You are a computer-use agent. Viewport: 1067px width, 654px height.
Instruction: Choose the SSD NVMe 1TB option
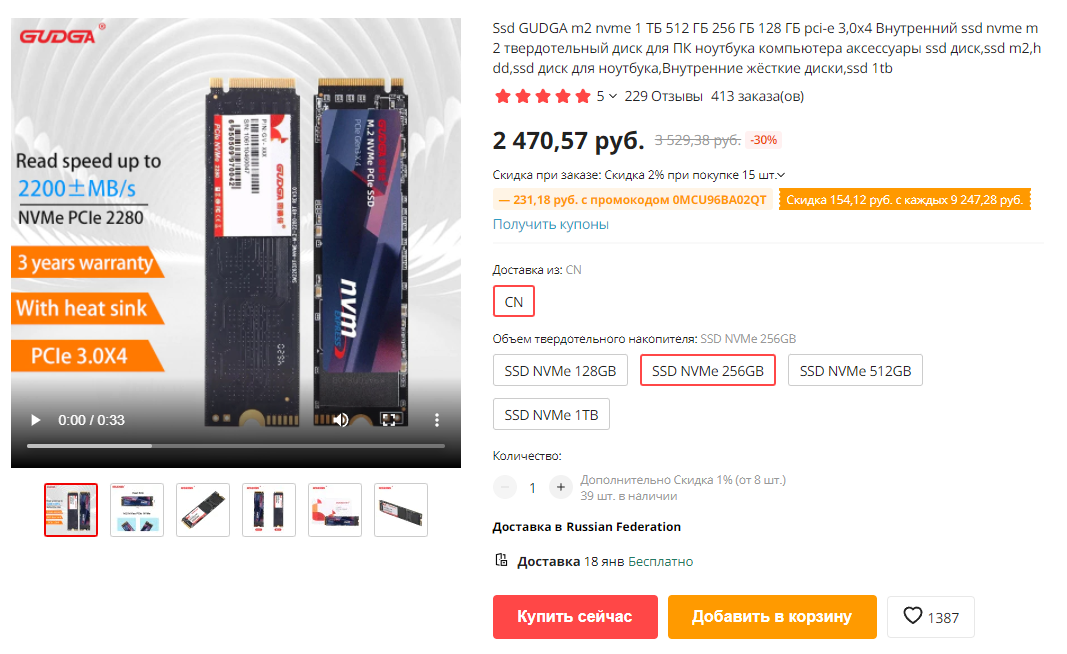(551, 414)
